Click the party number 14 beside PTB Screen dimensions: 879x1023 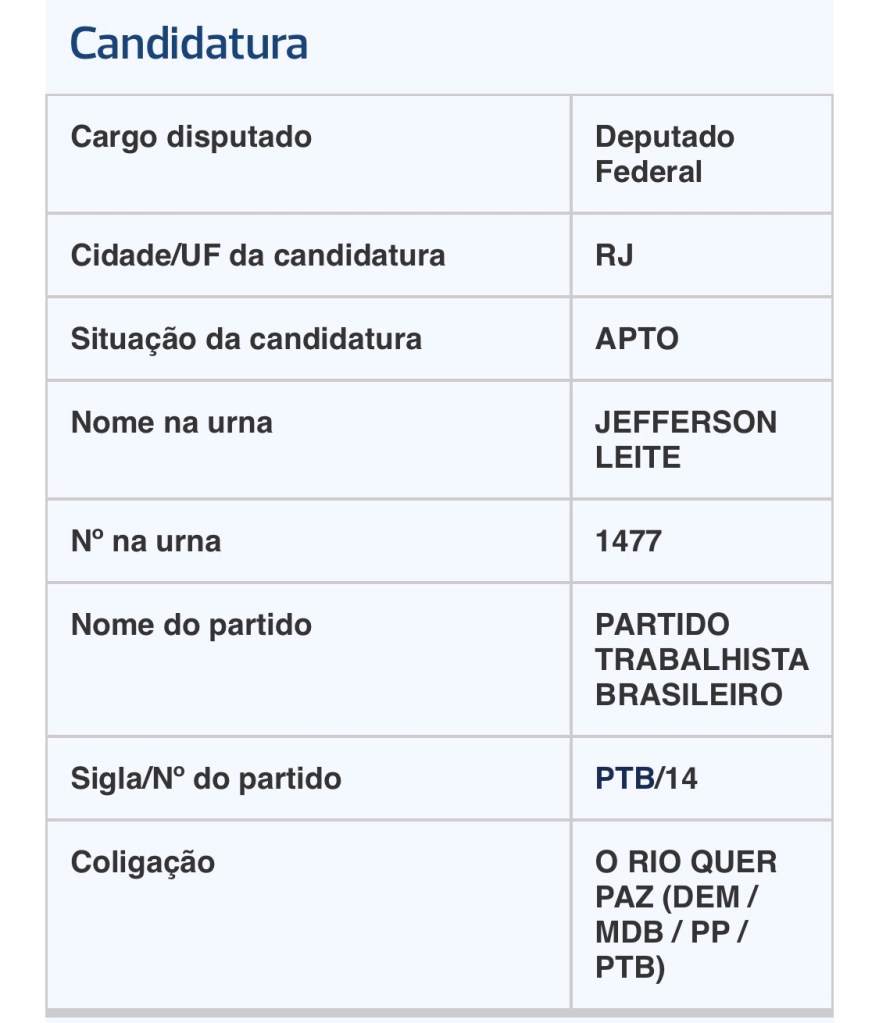tap(680, 778)
